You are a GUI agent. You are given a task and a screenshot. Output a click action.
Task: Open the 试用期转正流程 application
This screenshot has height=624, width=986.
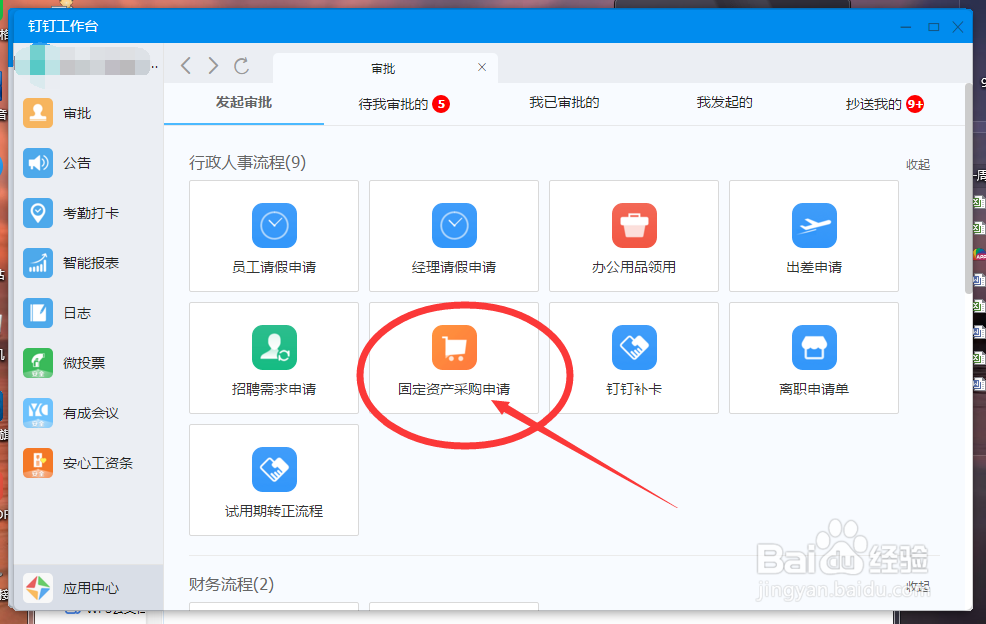[273, 480]
